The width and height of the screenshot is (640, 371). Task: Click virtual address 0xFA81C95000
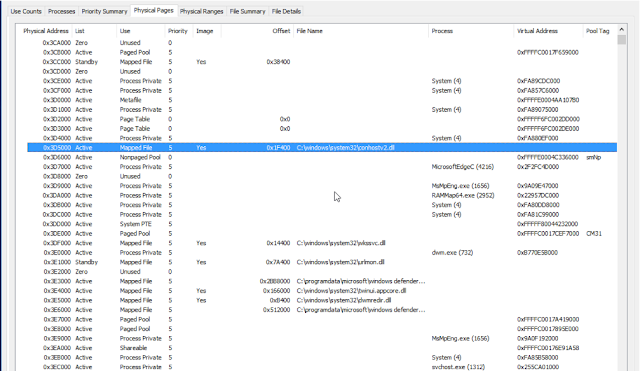(538, 214)
